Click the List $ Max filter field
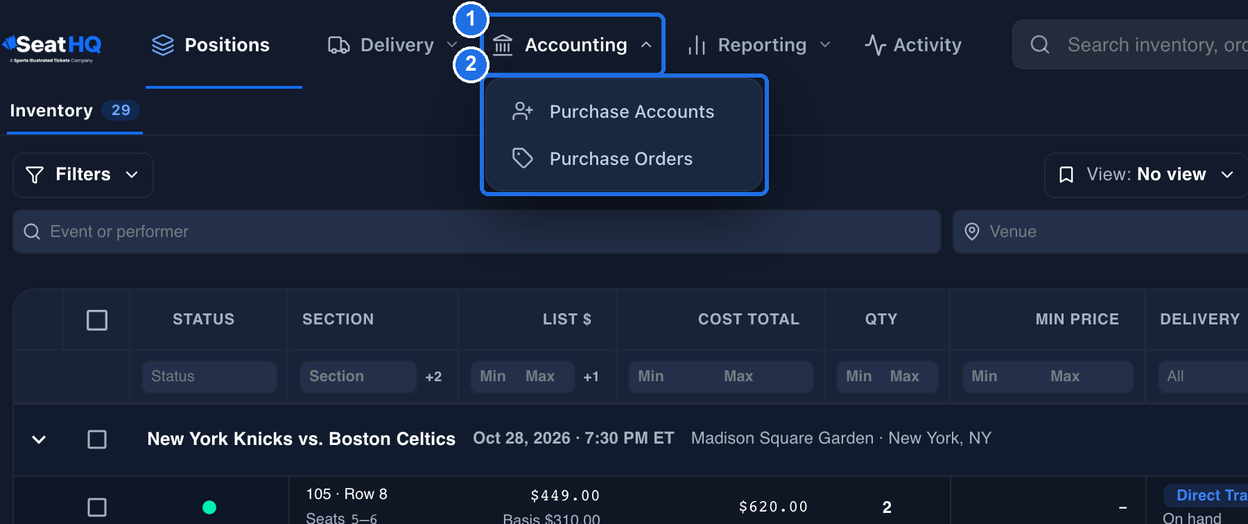This screenshot has width=1248, height=524. (545, 376)
